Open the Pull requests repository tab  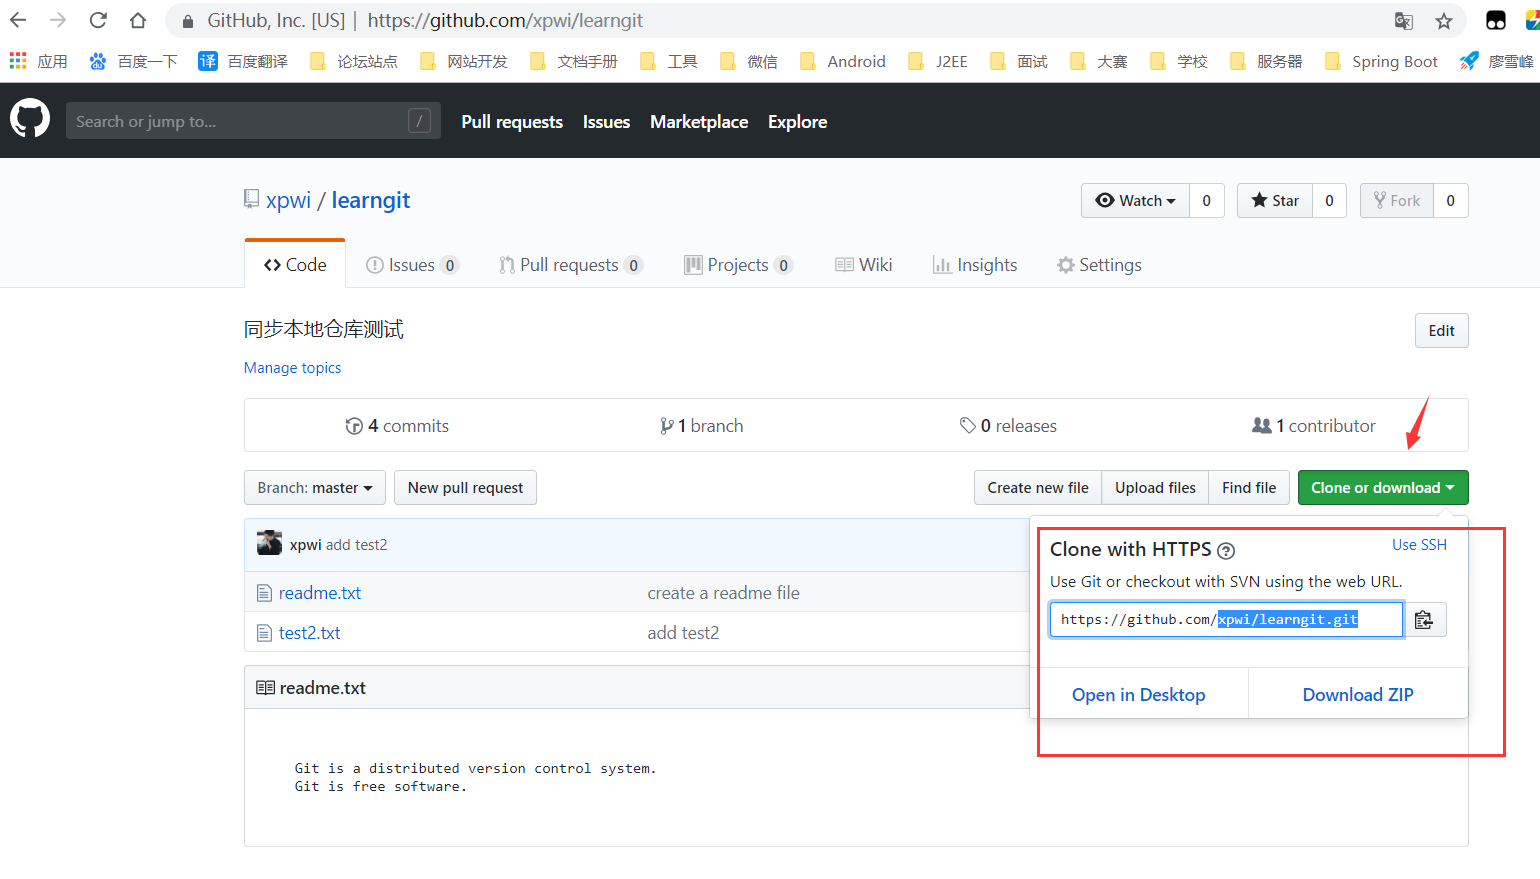point(570,264)
